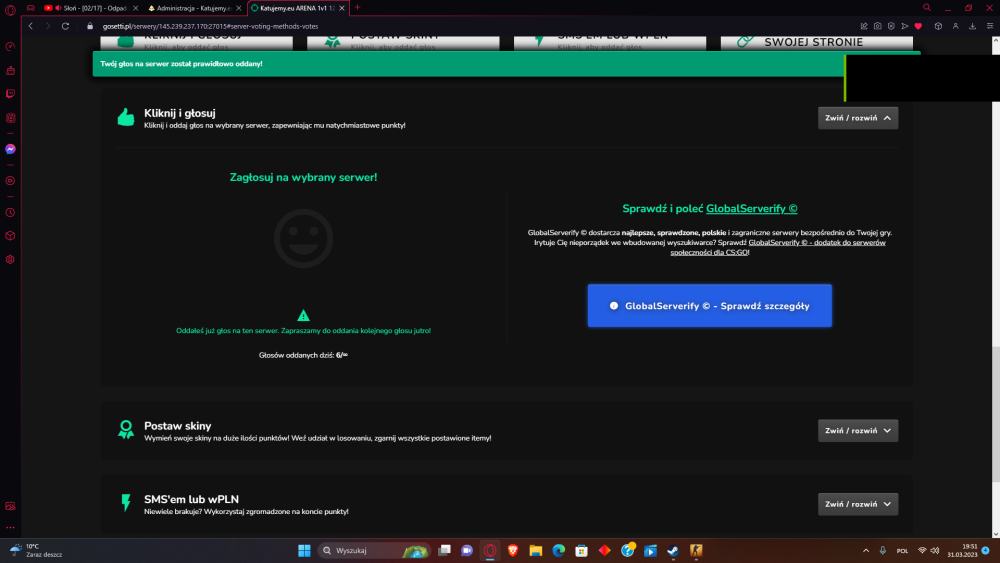The width and height of the screenshot is (1000, 563).
Task: Switch to the Słoń YouTube tab
Action: pos(89,8)
